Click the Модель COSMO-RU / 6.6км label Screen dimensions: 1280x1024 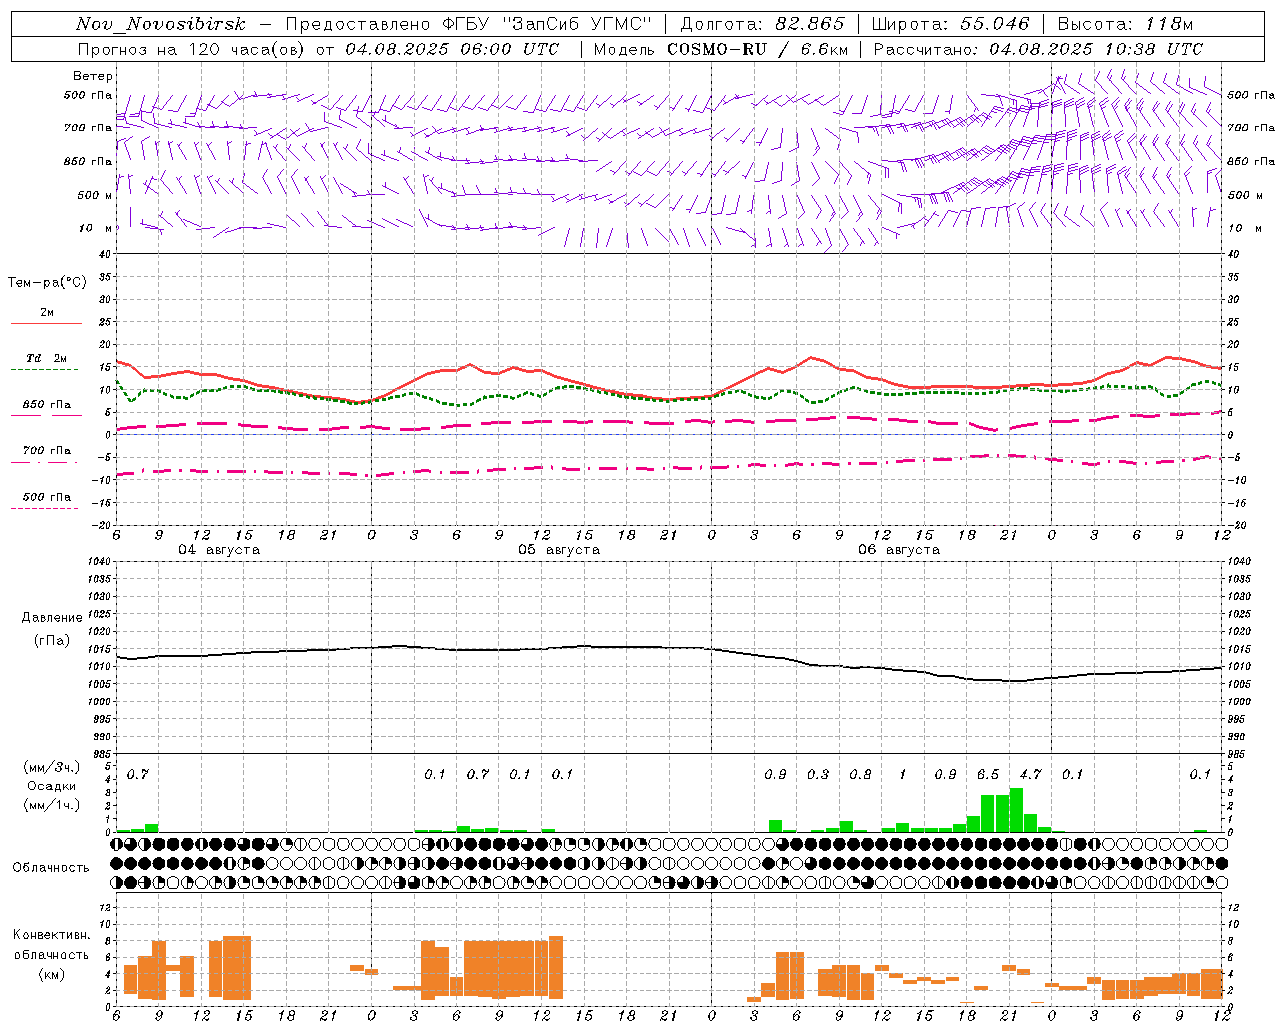[x=720, y=49]
